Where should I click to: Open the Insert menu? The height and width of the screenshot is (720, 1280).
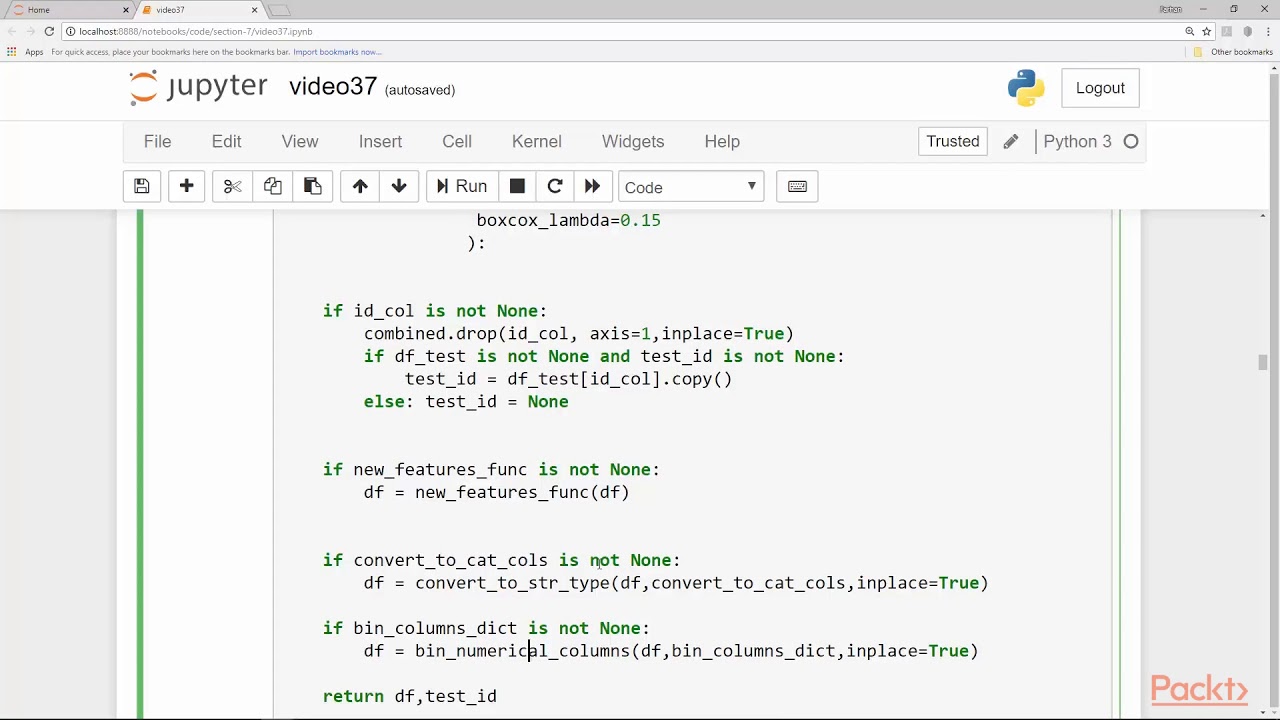click(x=380, y=141)
